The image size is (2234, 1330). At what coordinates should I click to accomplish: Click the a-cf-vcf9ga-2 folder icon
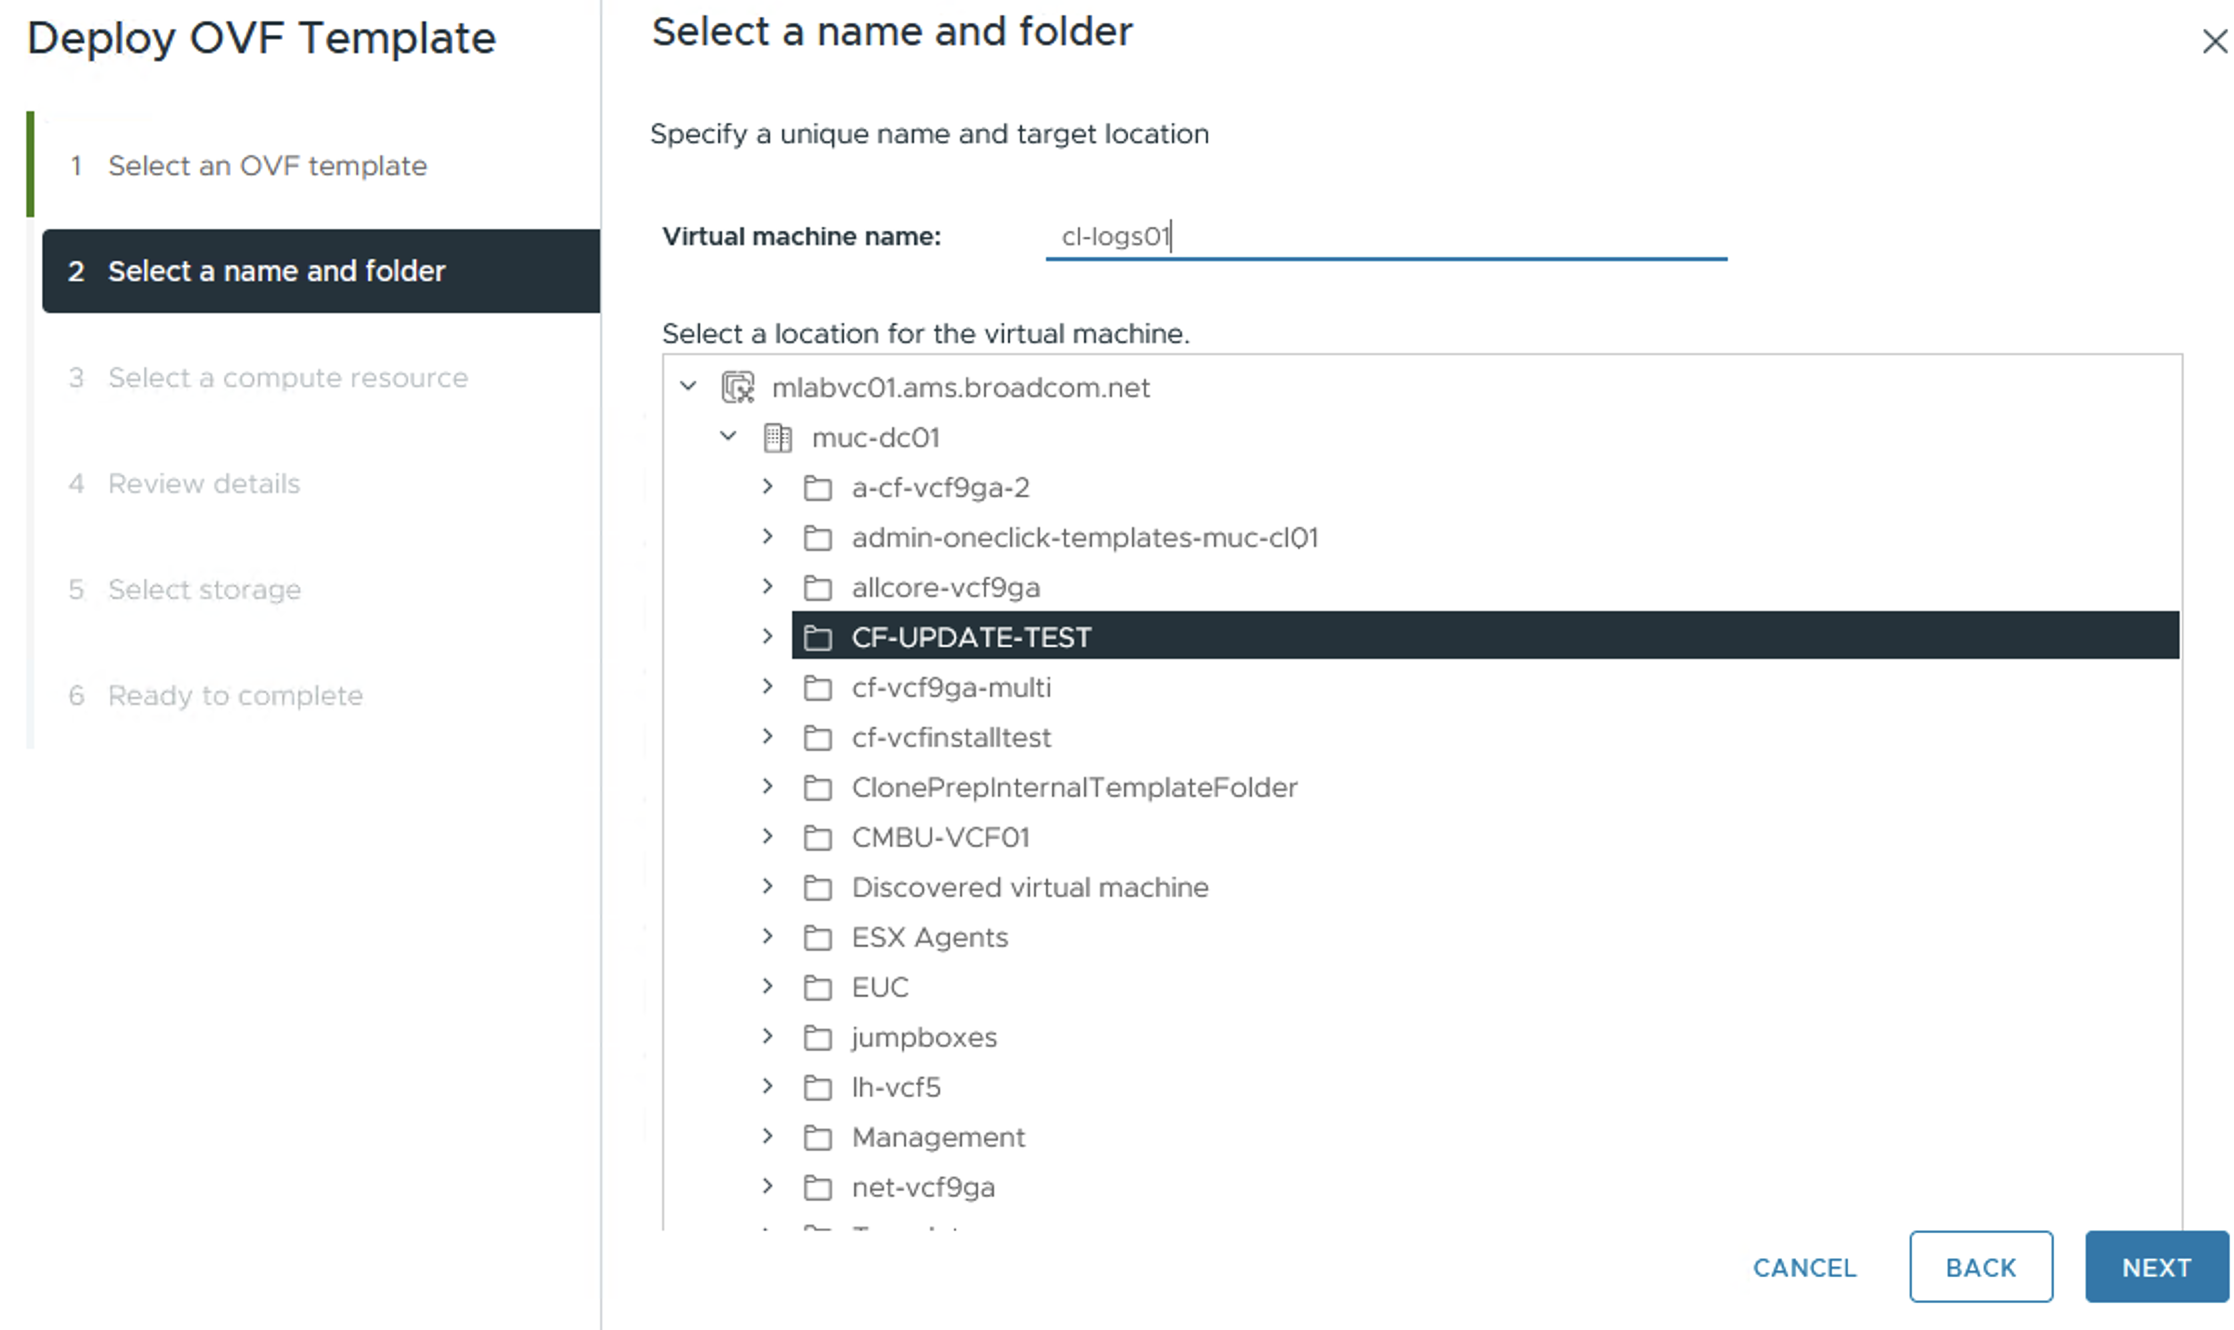[817, 488]
